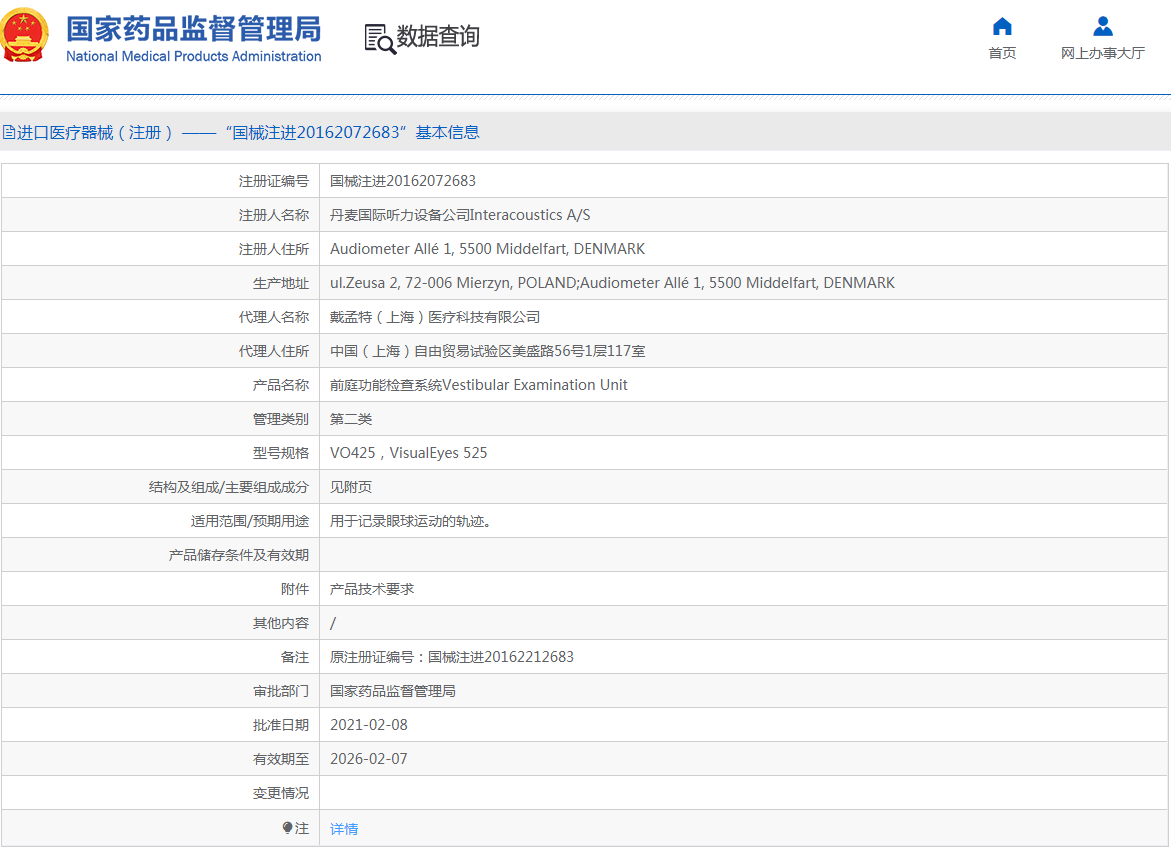The width and height of the screenshot is (1171, 854).
Task: Click registrant name Interacoustics A/S value
Action: [x=460, y=215]
